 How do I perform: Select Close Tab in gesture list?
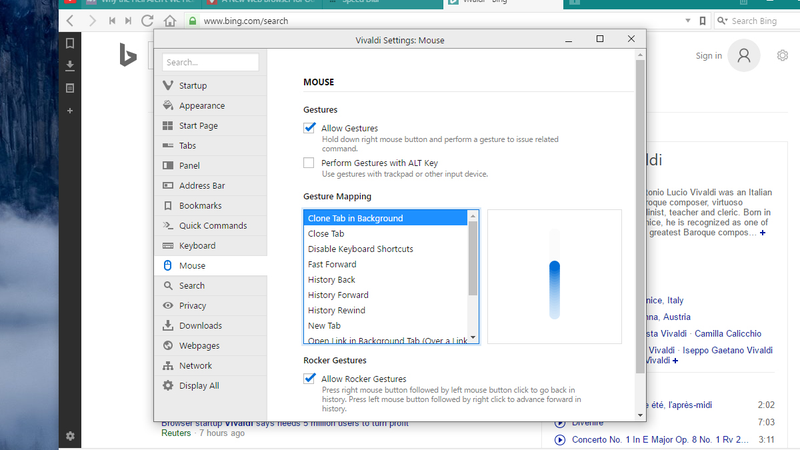click(x=385, y=234)
